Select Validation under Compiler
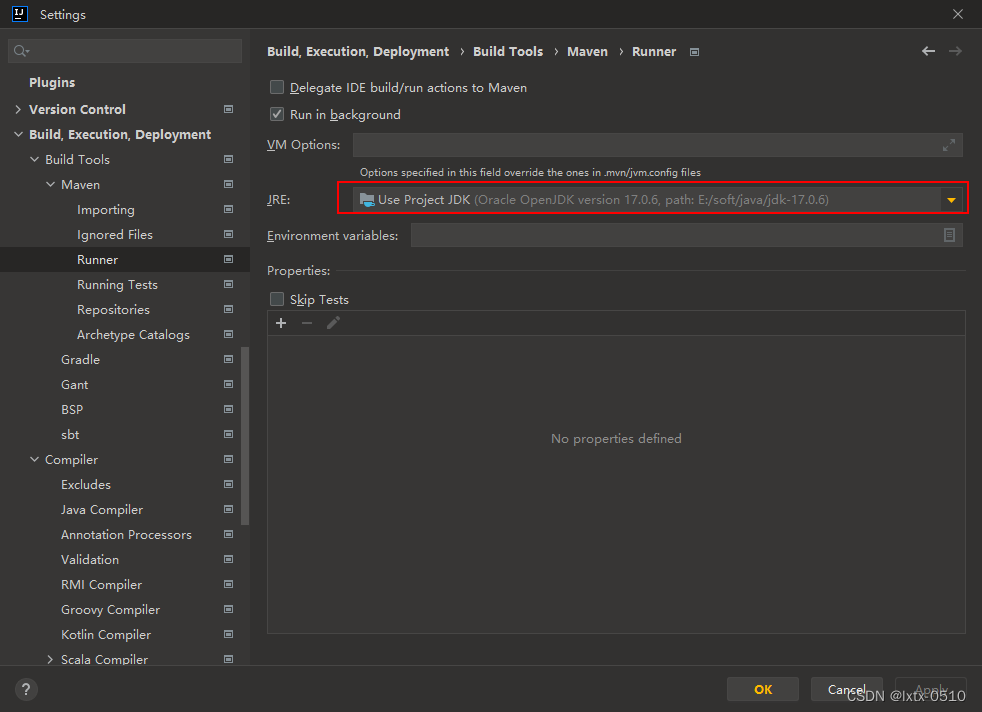This screenshot has height=712, width=982. [x=90, y=560]
